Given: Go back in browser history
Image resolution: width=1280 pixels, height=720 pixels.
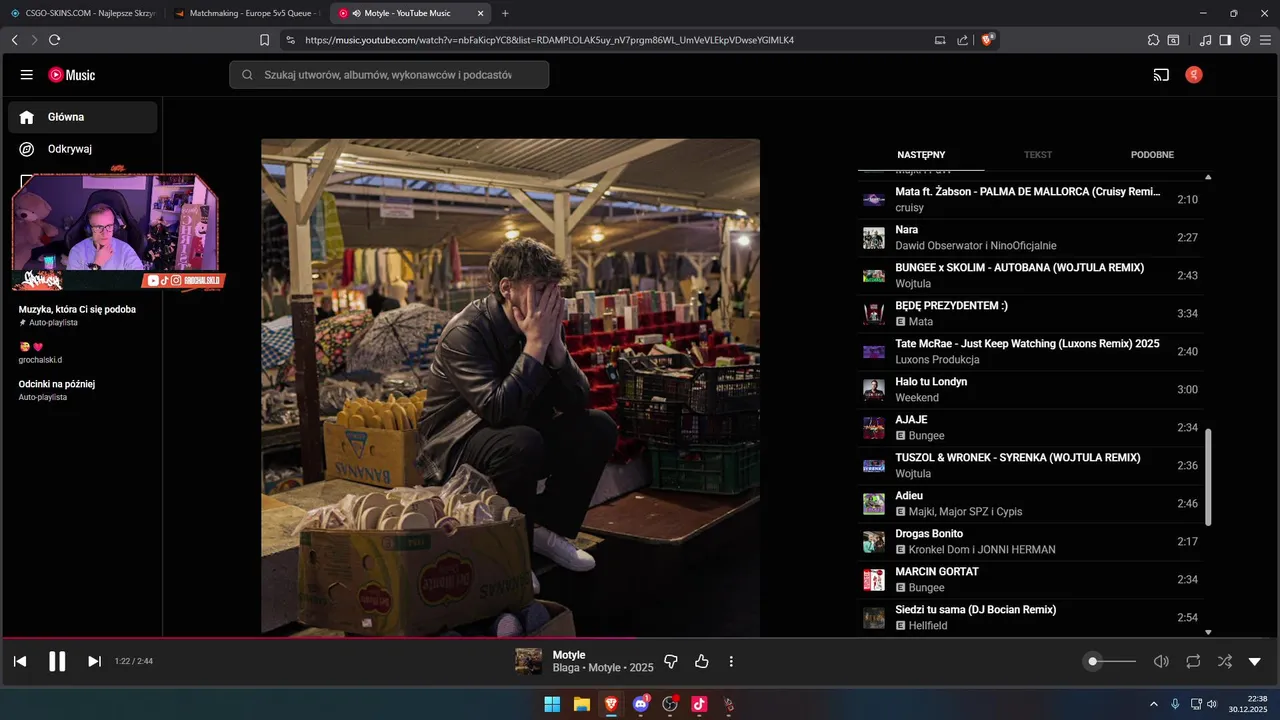Looking at the screenshot, I should pyautogui.click(x=14, y=40).
